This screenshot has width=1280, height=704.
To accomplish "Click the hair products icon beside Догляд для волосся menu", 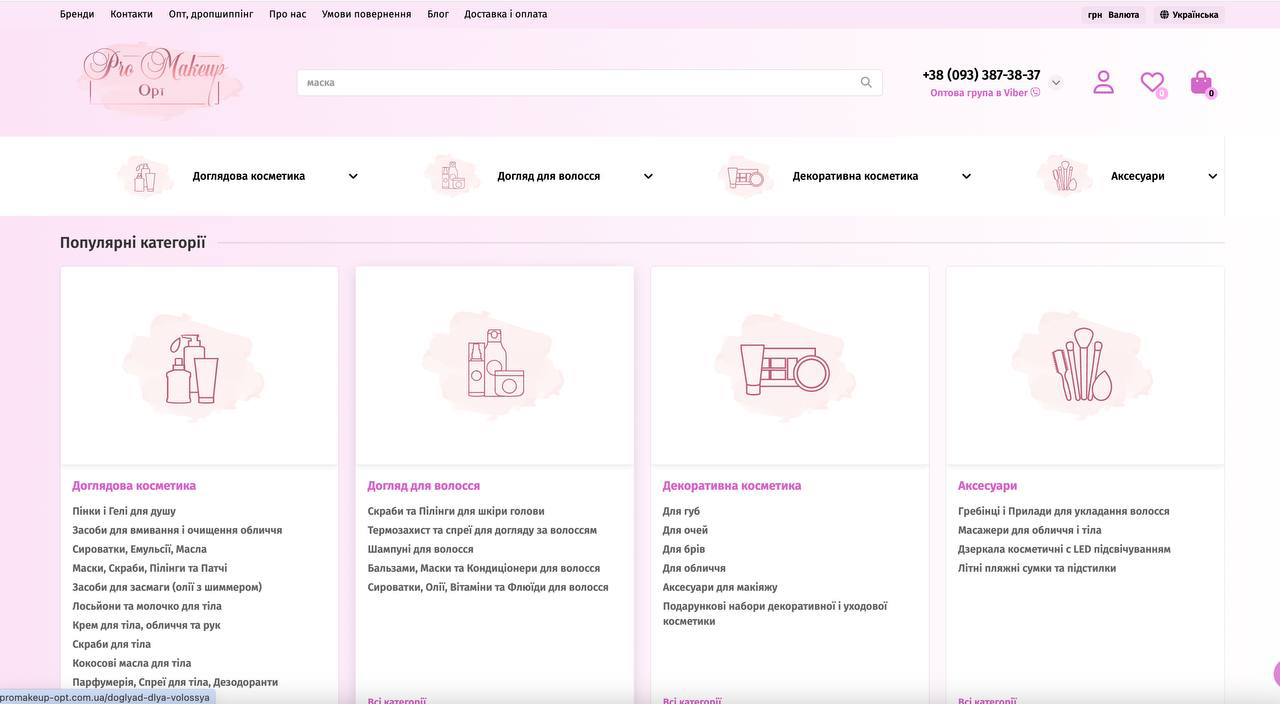I will tap(452, 176).
